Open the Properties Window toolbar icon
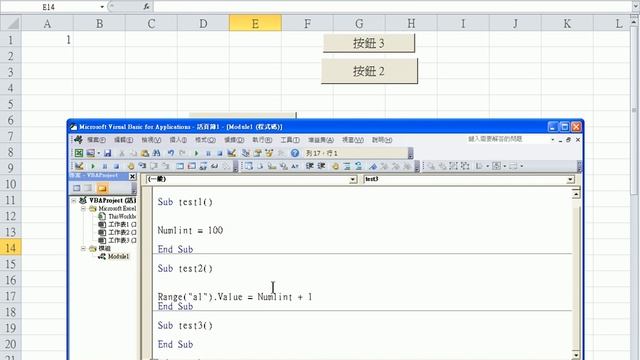 (x=257, y=153)
